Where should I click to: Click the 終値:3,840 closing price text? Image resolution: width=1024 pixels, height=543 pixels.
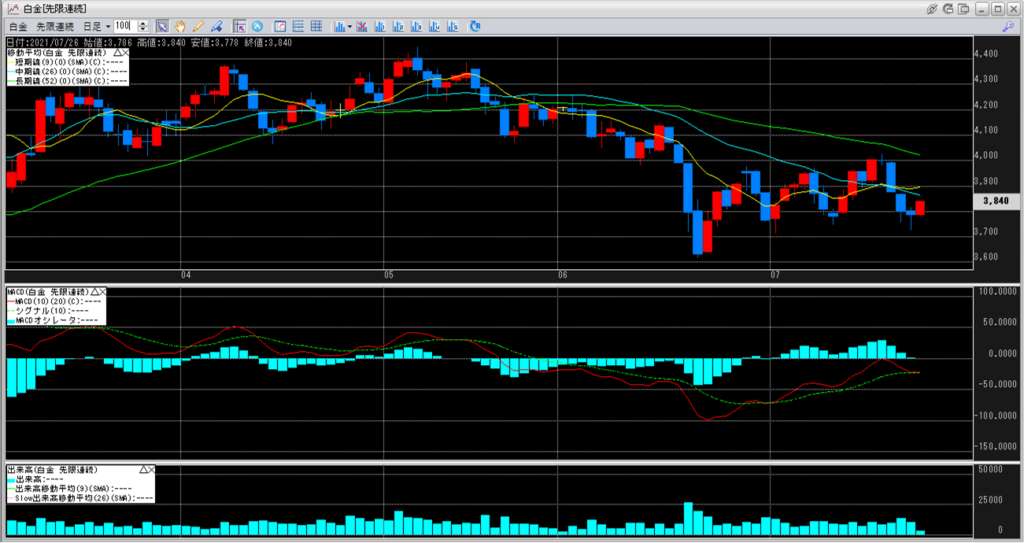tap(268, 42)
